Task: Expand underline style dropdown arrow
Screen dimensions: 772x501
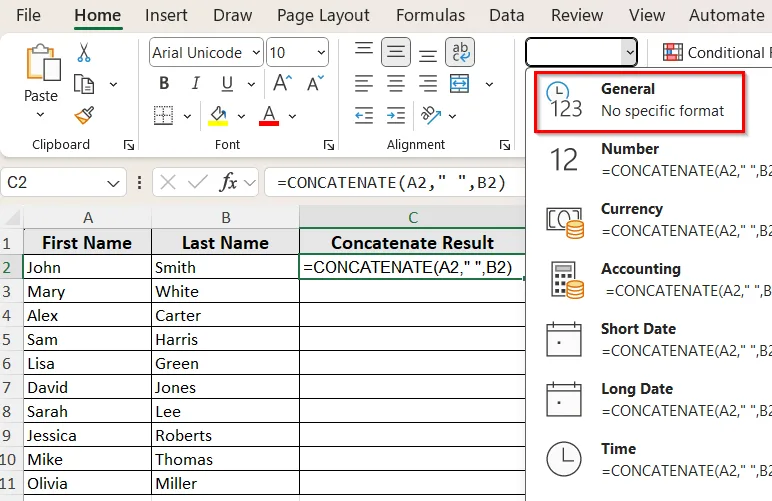Action: coord(251,85)
